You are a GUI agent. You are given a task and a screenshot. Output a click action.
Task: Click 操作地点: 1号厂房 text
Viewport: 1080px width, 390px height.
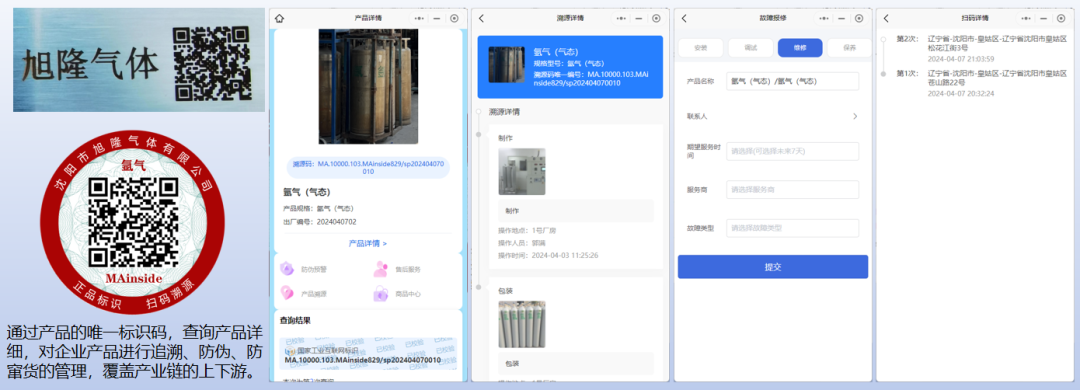pyautogui.click(x=527, y=231)
